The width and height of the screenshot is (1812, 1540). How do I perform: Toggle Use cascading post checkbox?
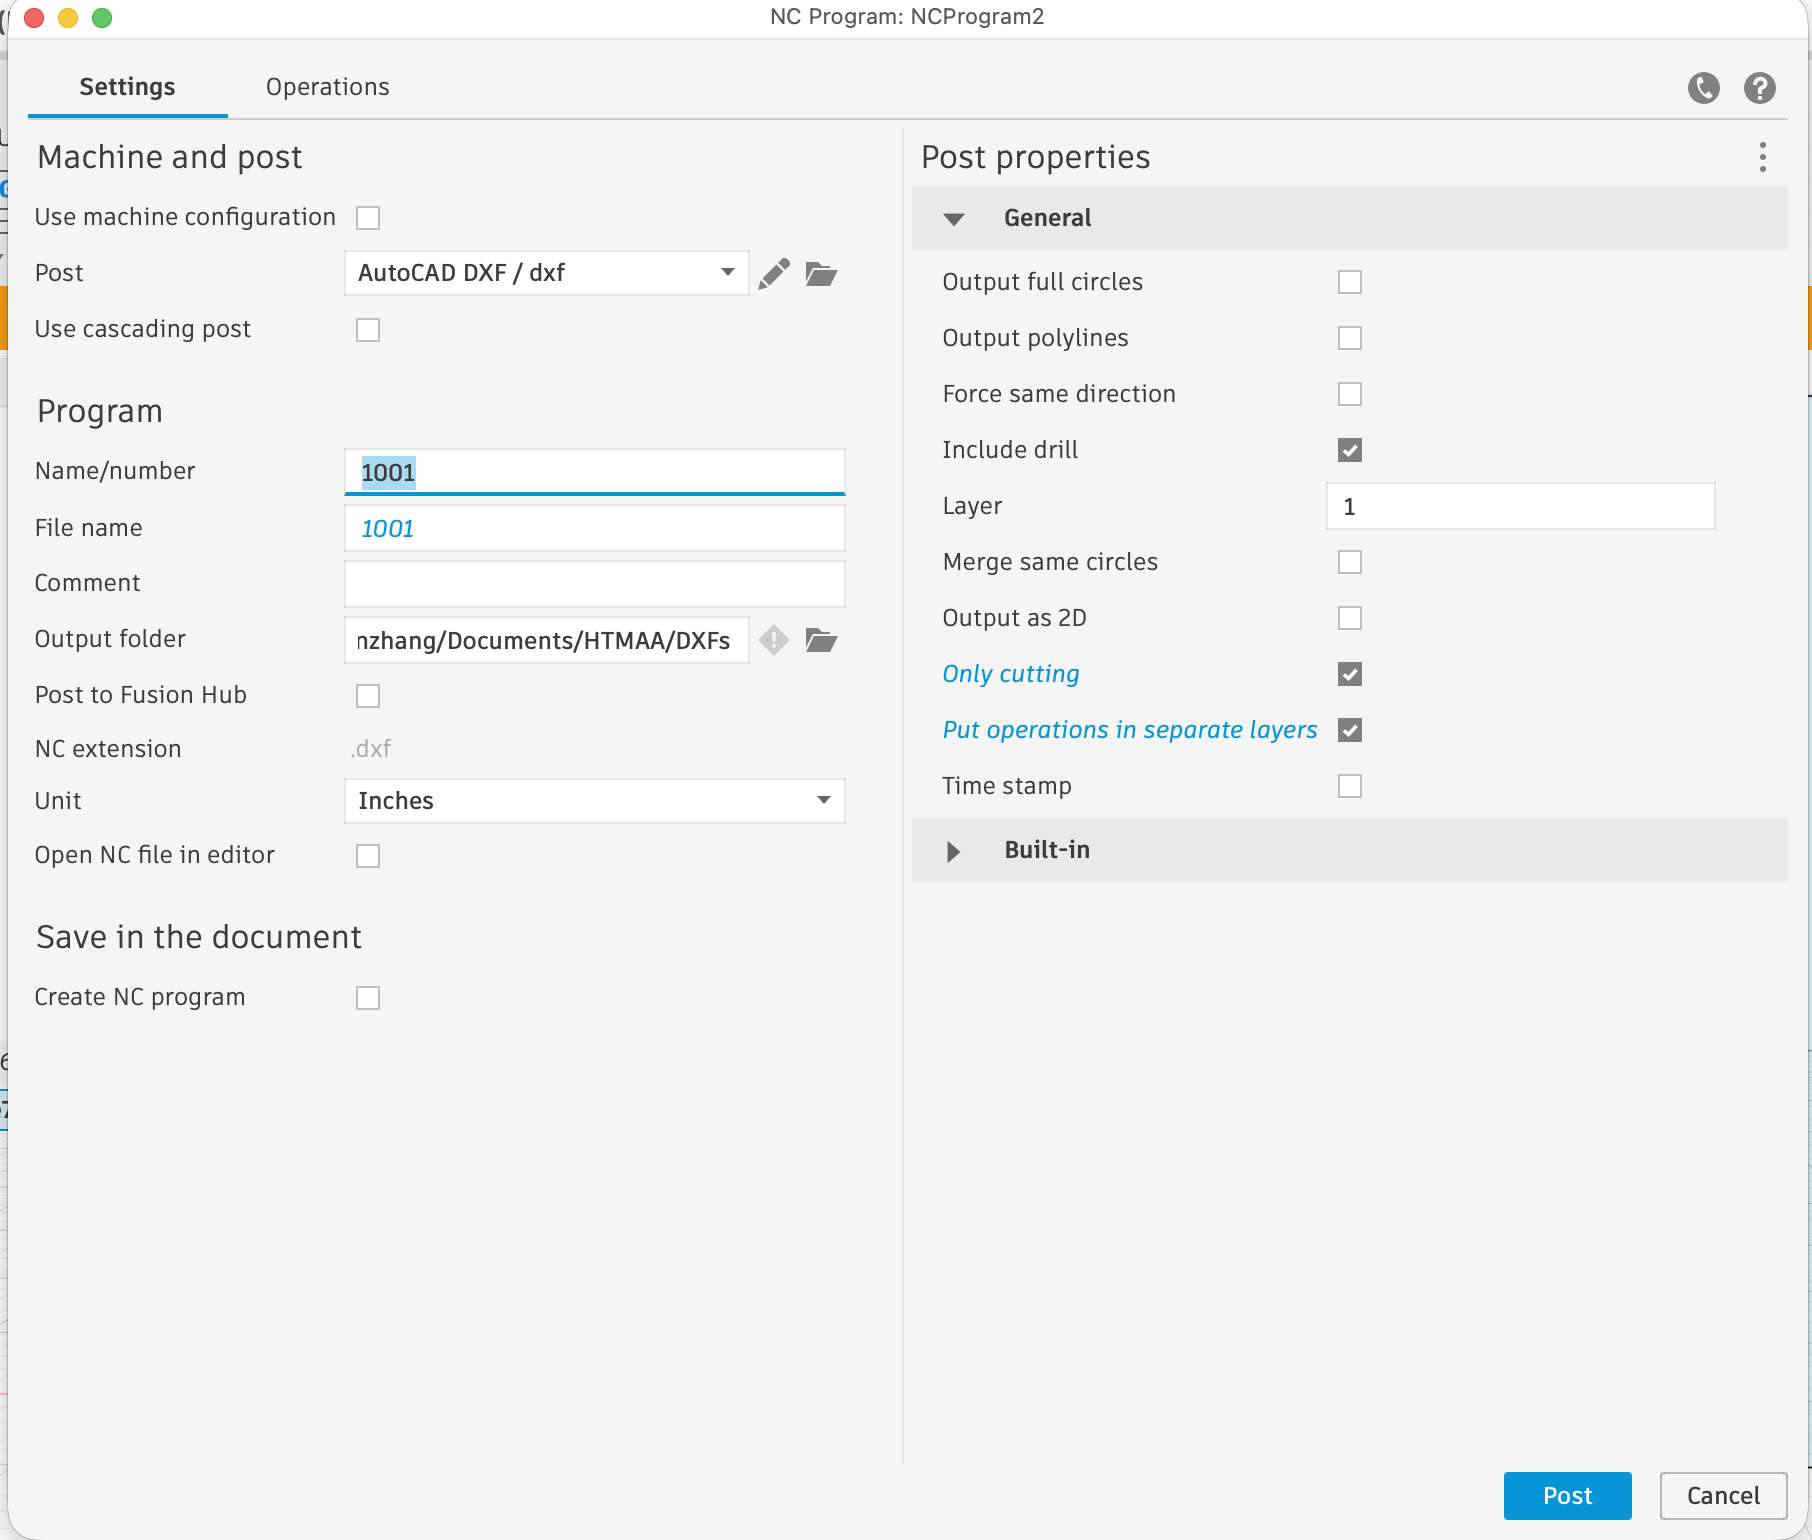[368, 330]
